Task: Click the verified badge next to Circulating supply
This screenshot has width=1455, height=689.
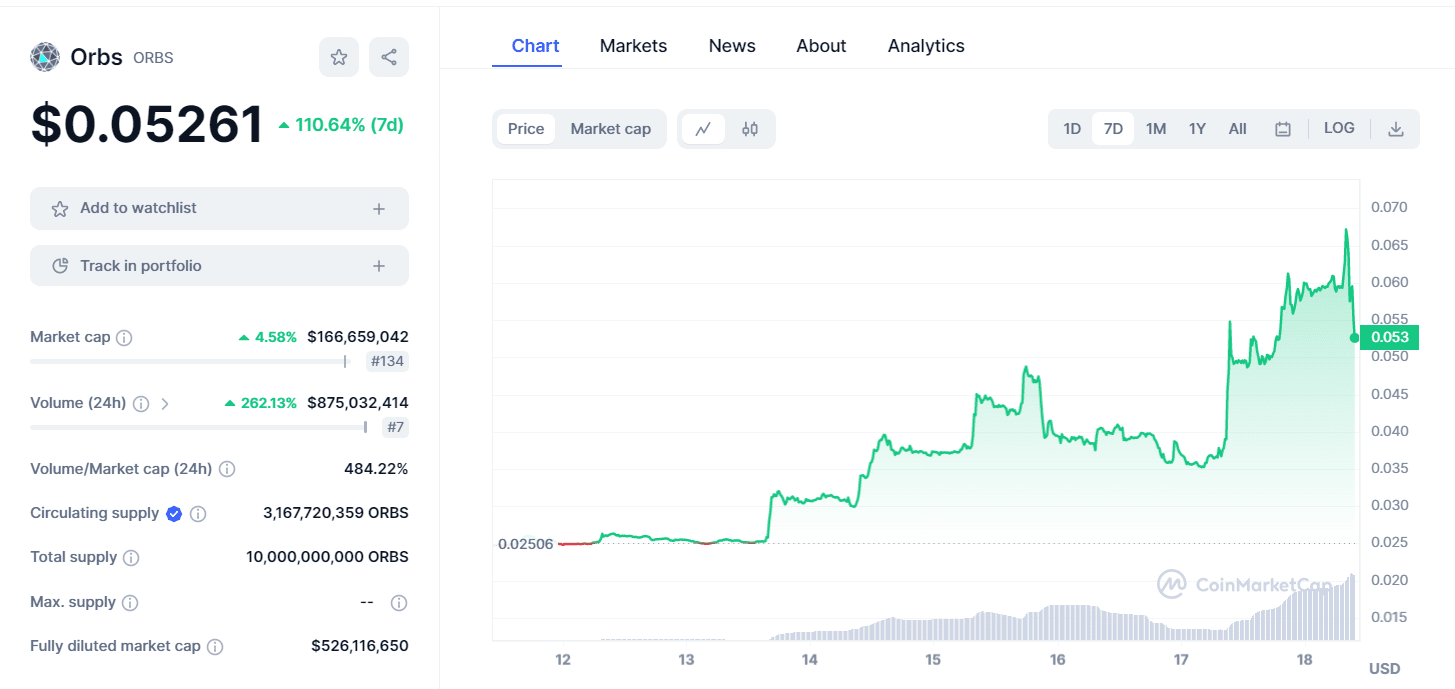Action: pos(174,513)
